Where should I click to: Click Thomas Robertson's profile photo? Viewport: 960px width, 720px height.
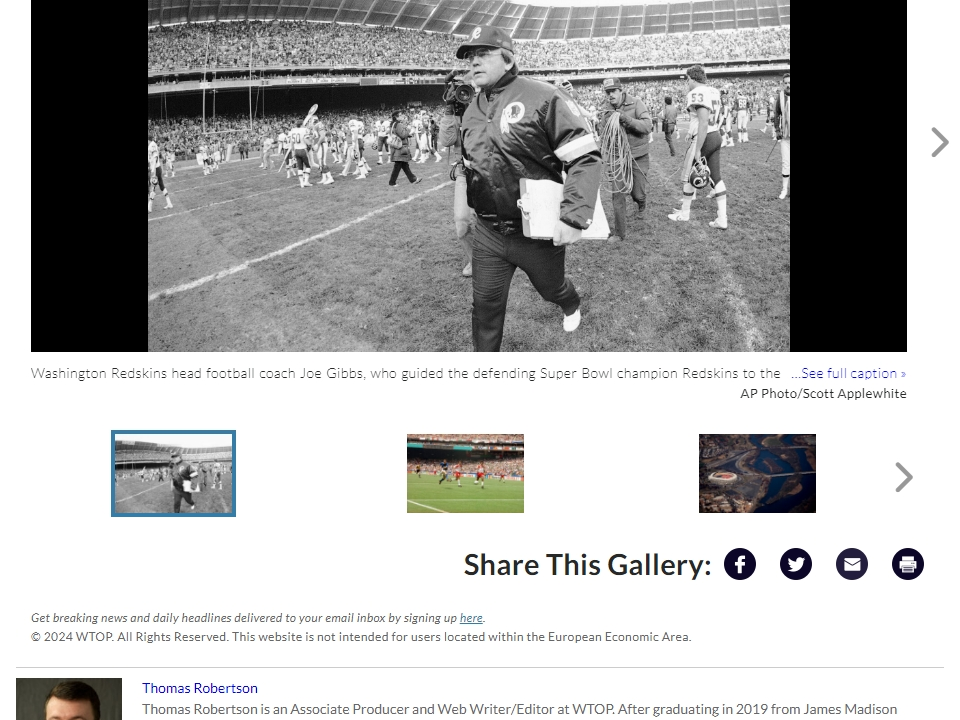click(69, 699)
